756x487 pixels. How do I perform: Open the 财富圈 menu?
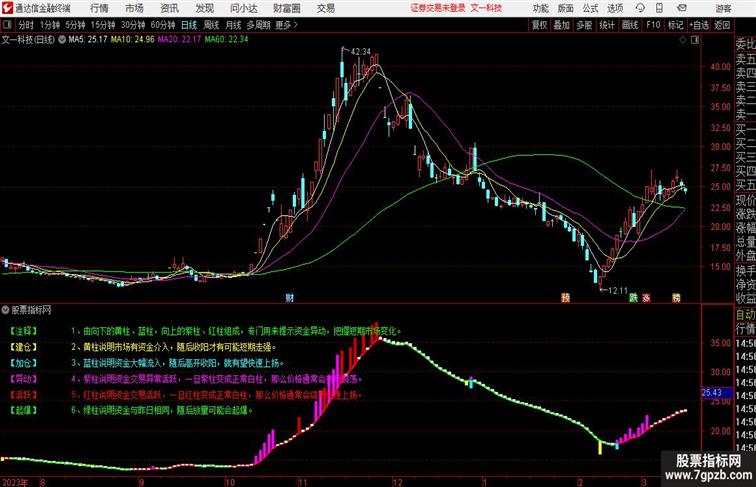(286, 8)
